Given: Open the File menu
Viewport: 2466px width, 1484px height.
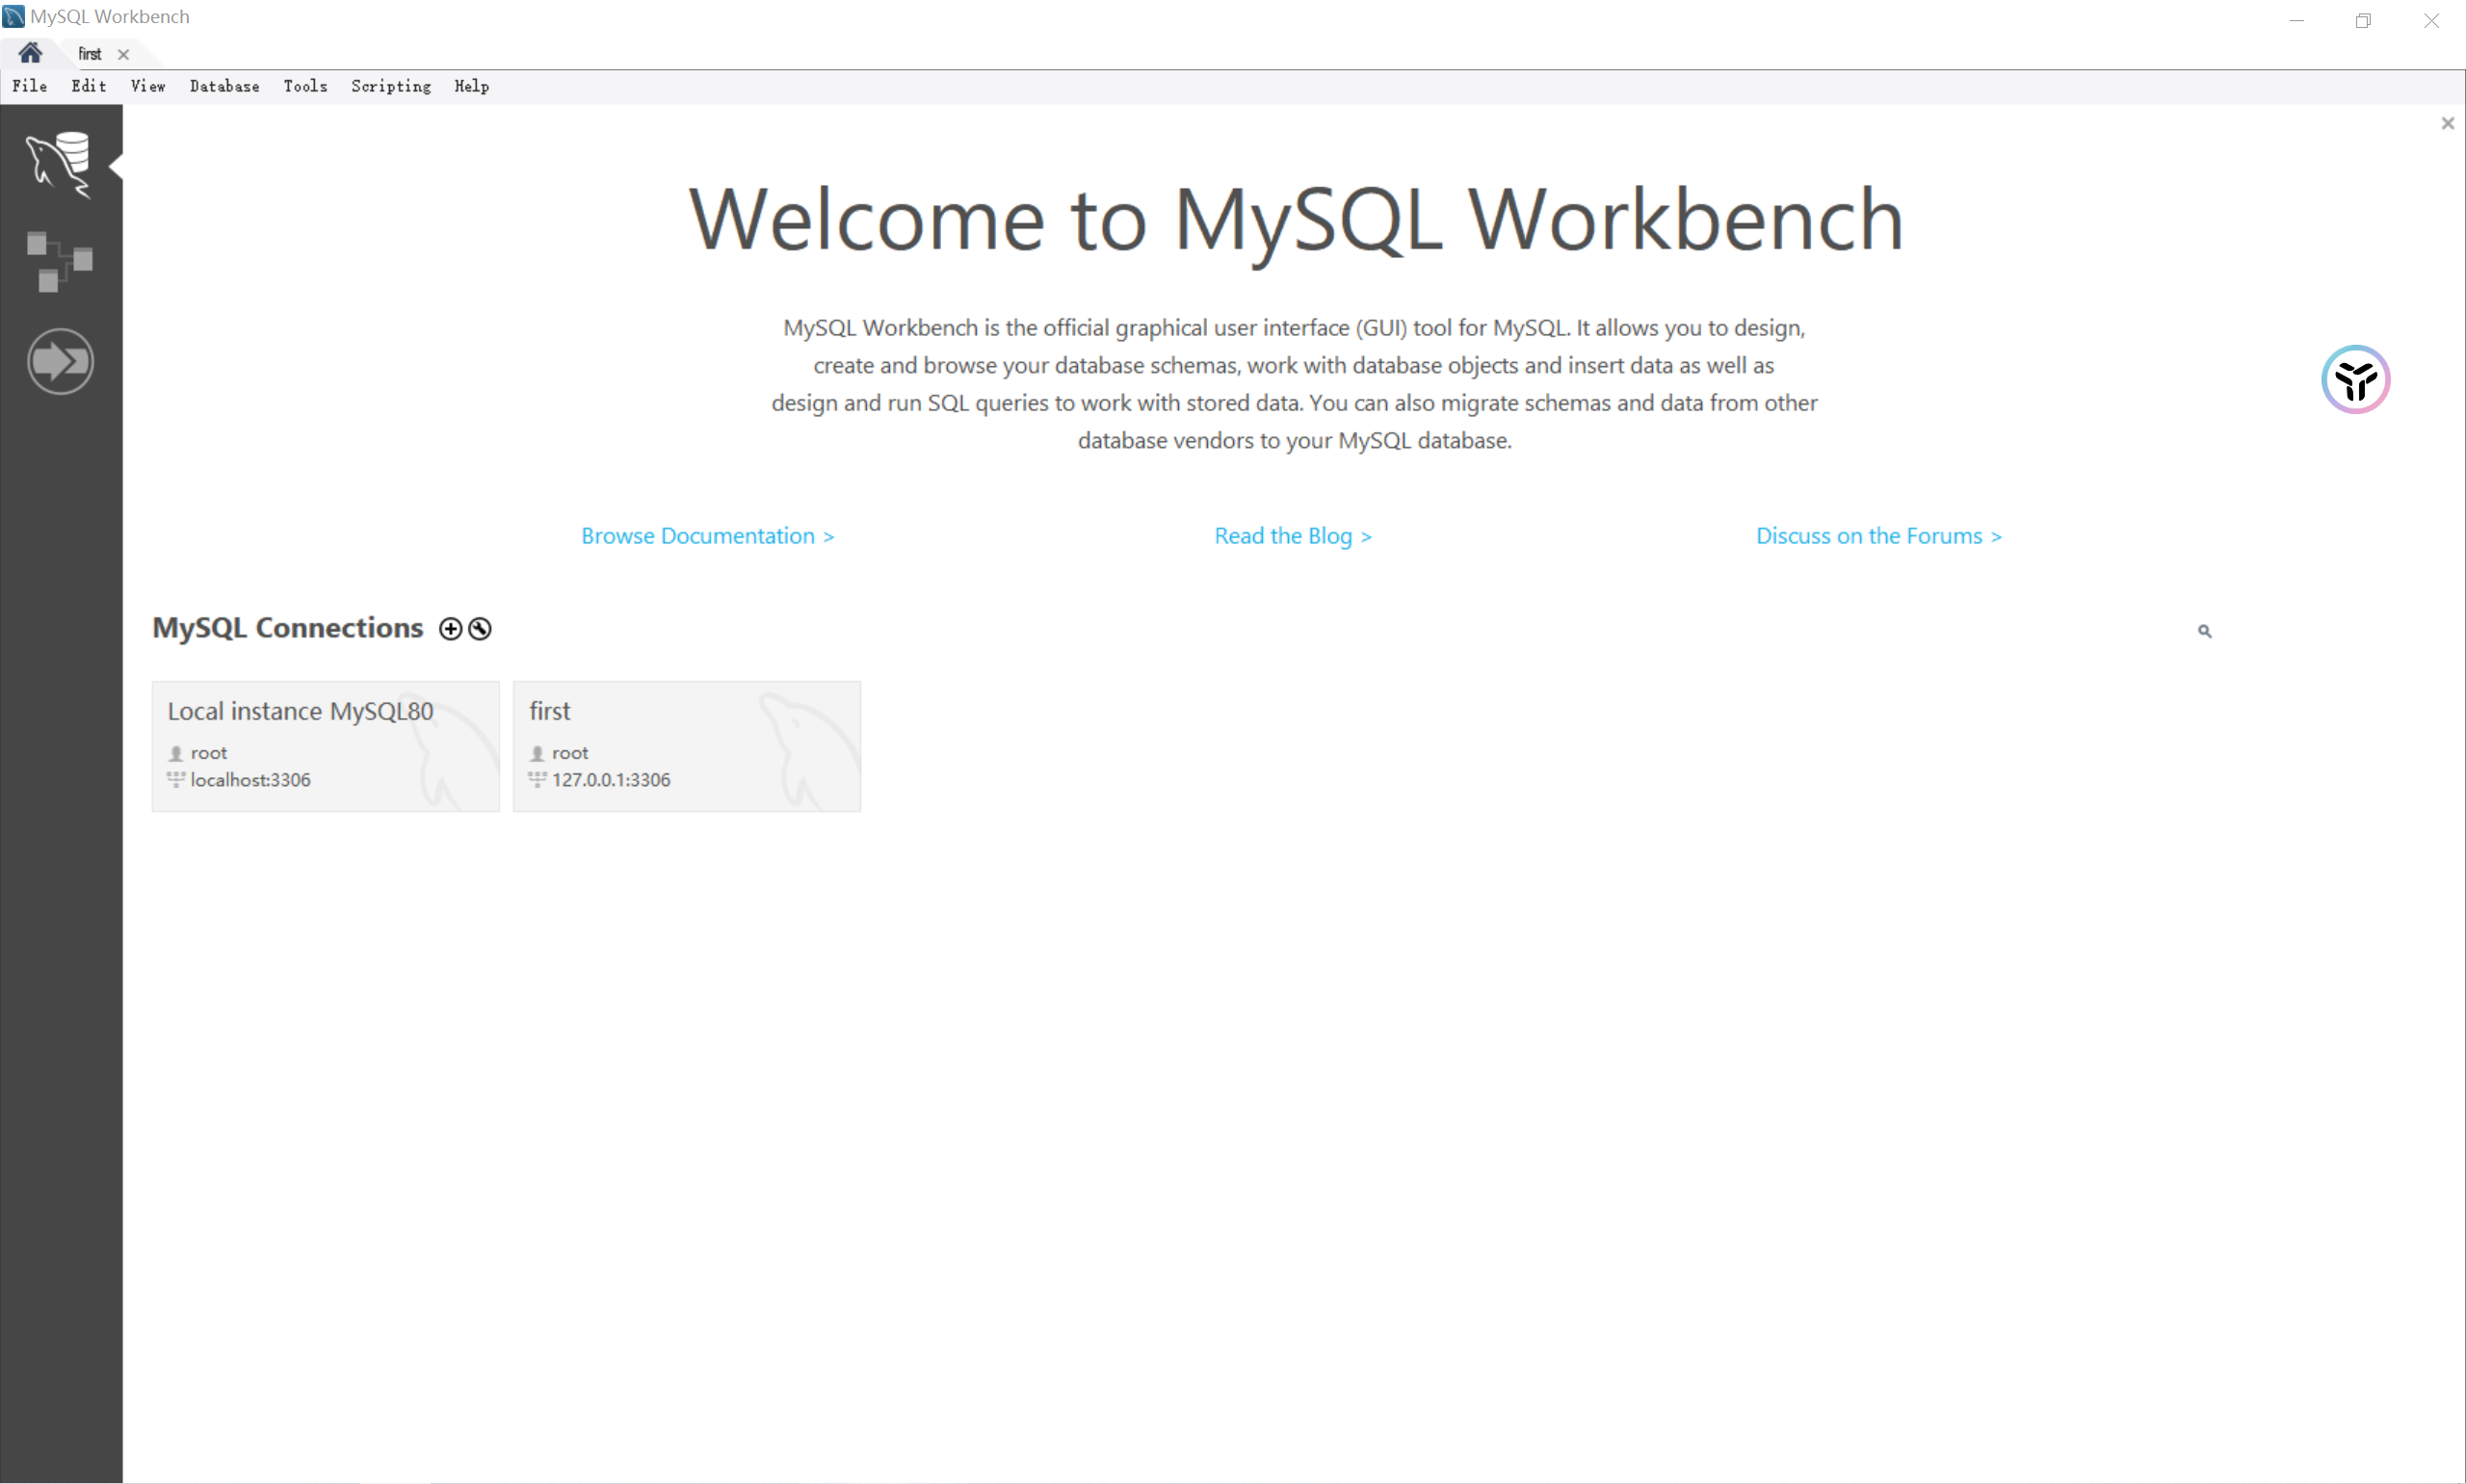Looking at the screenshot, I should [30, 86].
